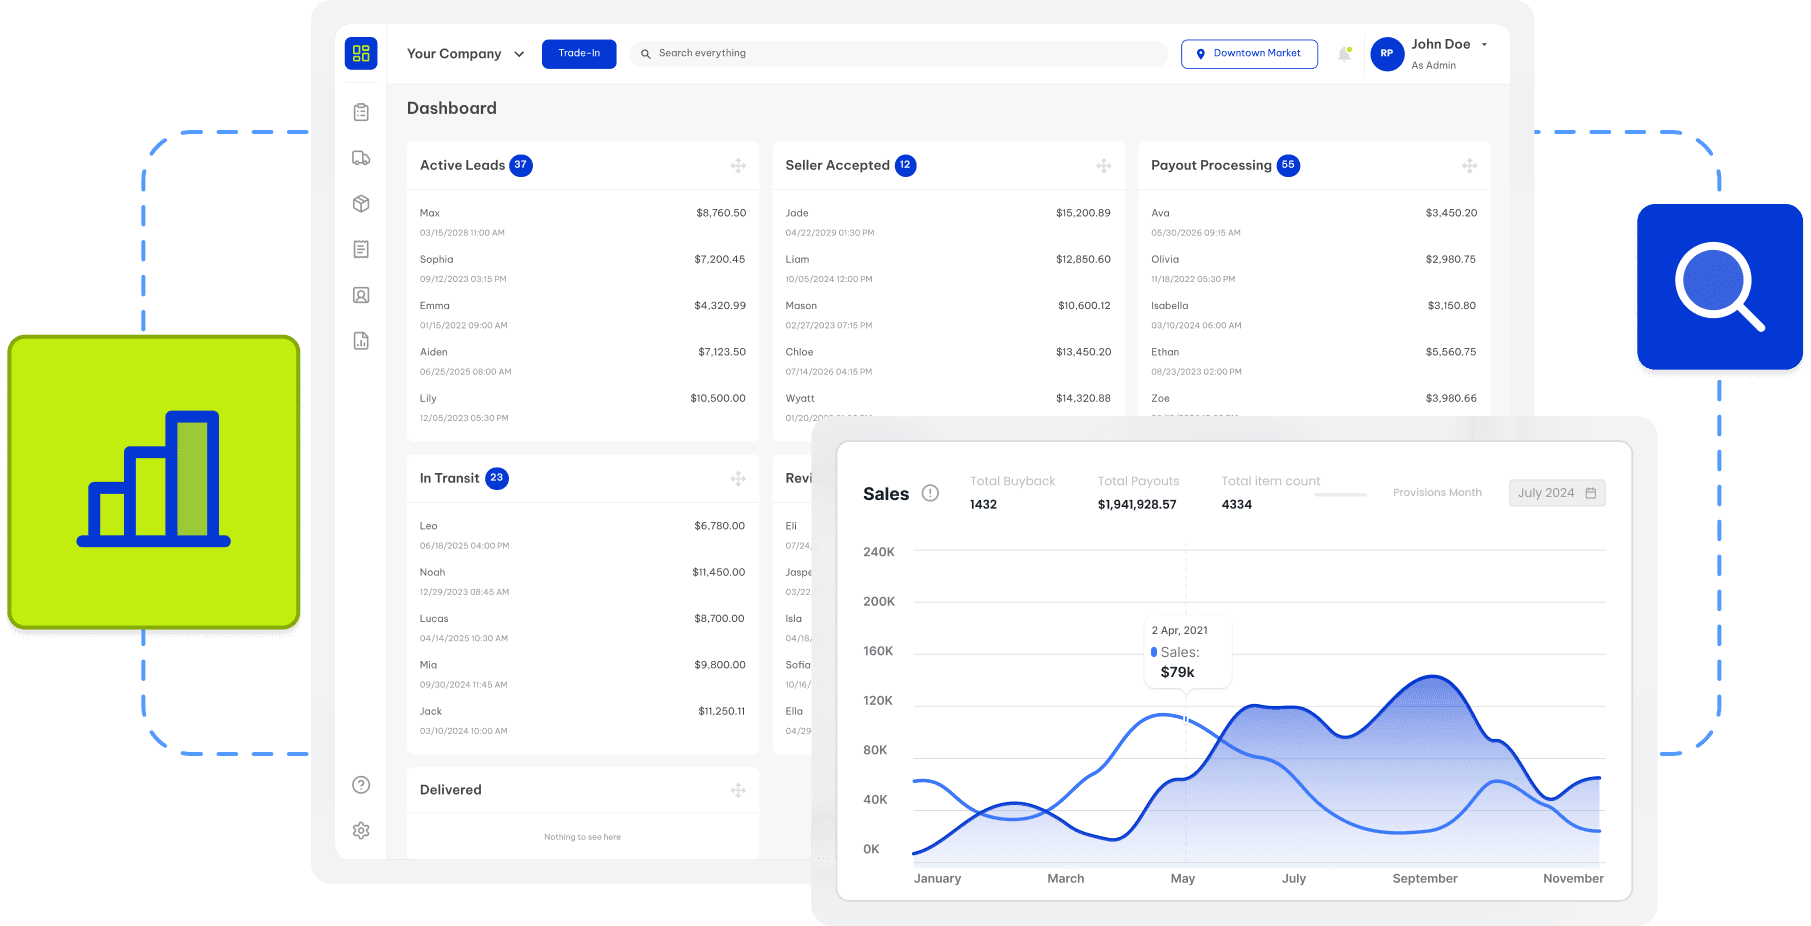1811x926 pixels.
Task: Open the John Doe account menu arrow
Action: pos(1484,45)
